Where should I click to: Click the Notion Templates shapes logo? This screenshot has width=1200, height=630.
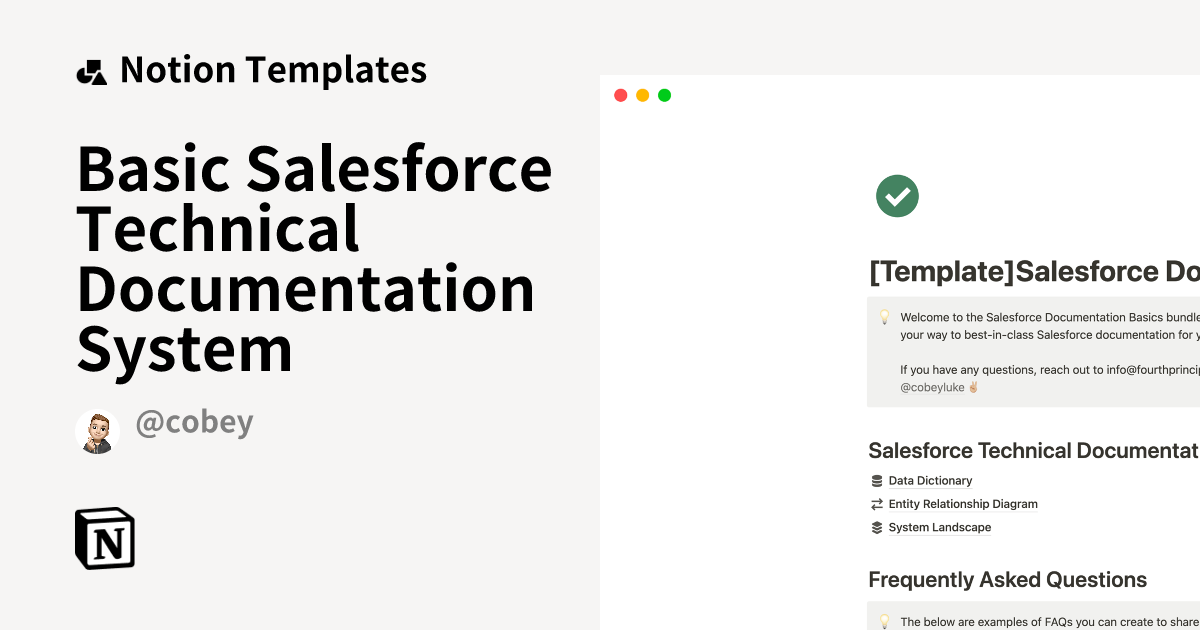click(91, 72)
